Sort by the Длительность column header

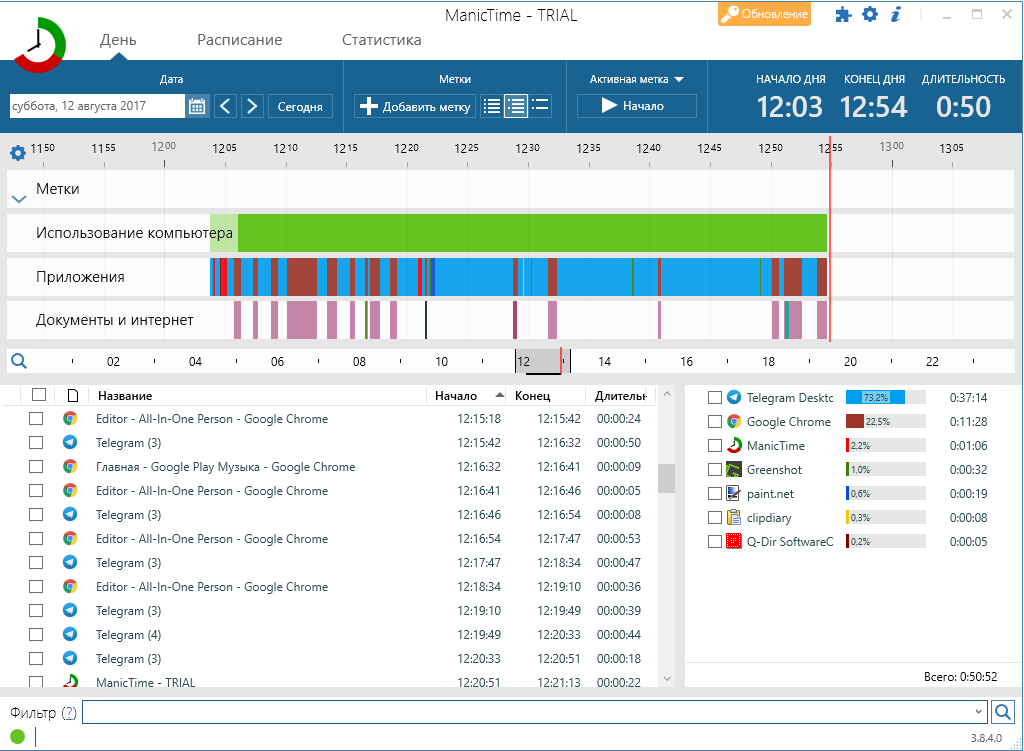click(x=620, y=395)
